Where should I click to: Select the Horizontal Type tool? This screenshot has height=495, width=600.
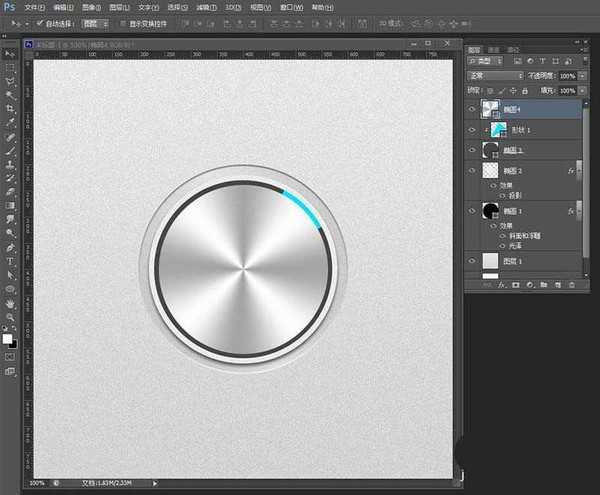pyautogui.click(x=10, y=261)
